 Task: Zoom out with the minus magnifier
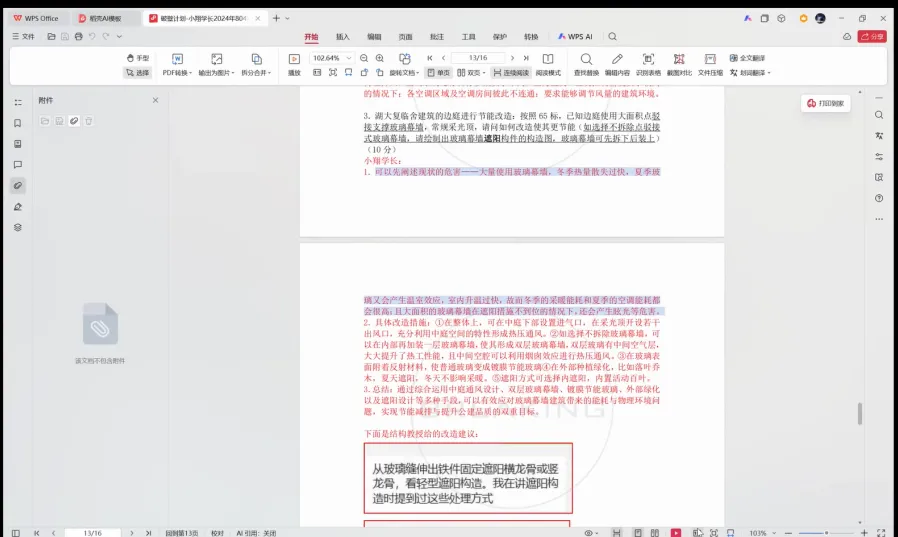(x=364, y=58)
